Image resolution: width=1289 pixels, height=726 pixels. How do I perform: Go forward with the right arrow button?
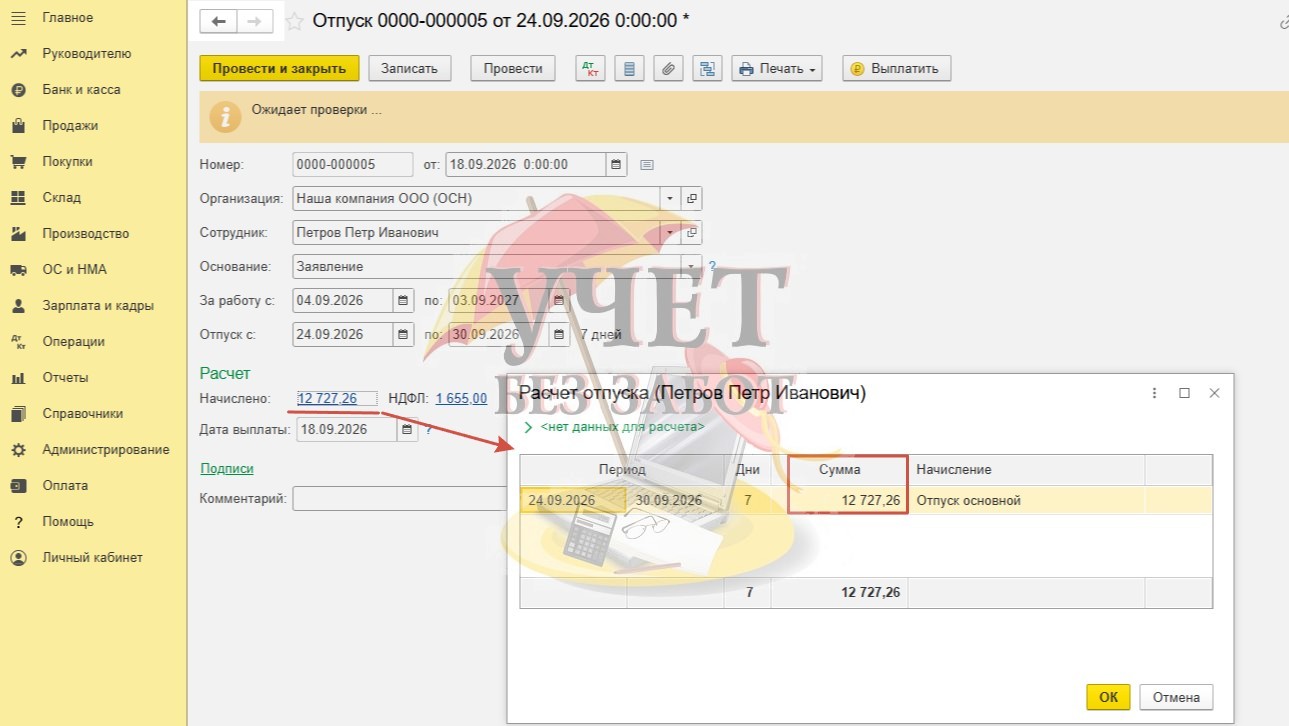click(254, 21)
